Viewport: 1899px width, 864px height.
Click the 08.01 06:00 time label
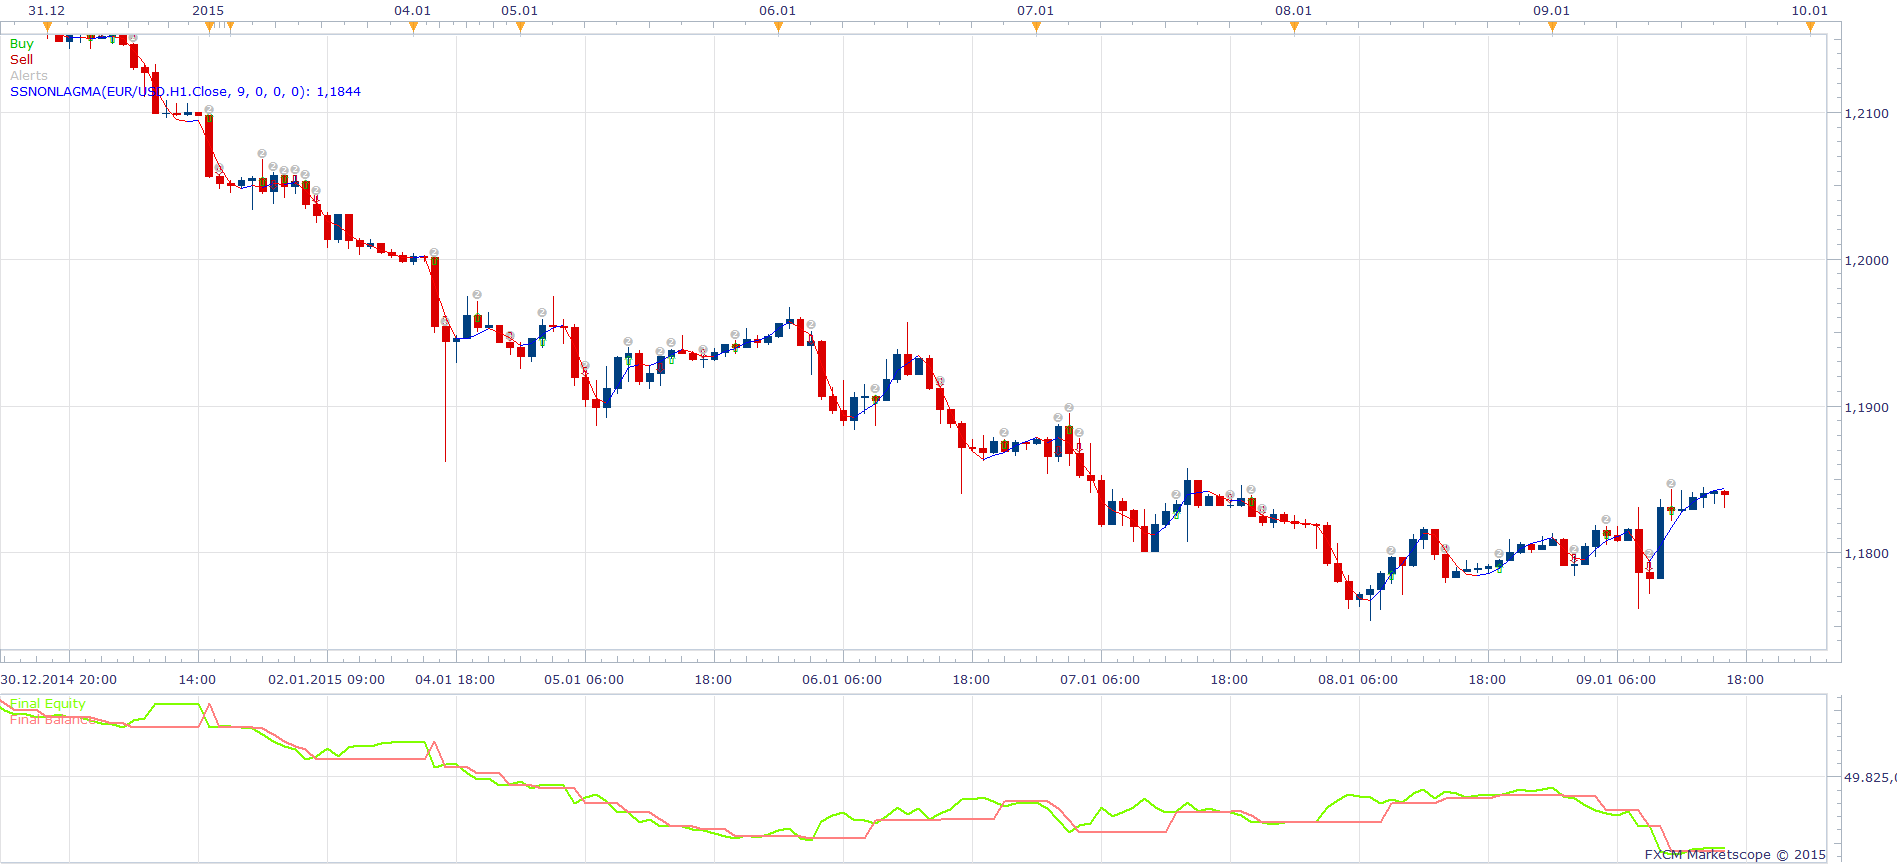click(1358, 680)
